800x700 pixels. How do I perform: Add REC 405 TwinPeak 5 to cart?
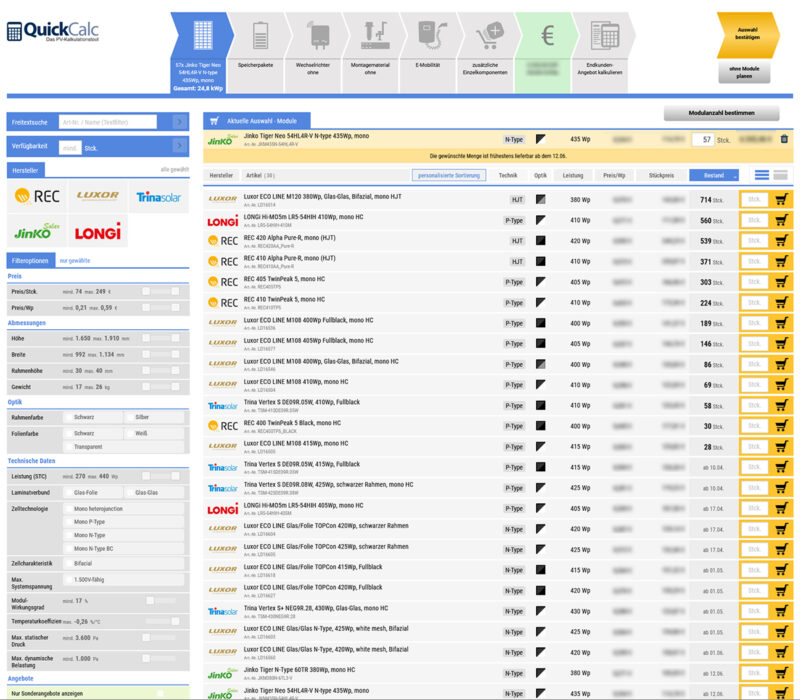tap(781, 282)
